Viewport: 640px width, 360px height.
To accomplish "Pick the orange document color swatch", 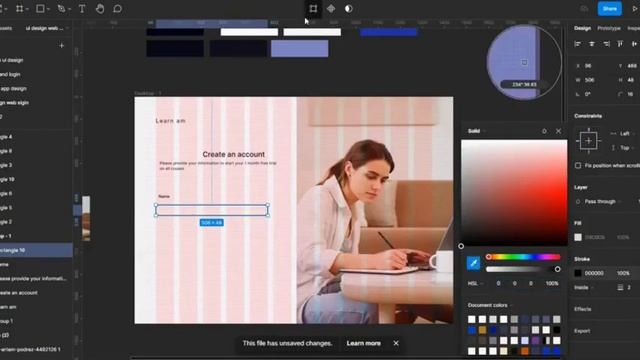I will pos(525,351).
